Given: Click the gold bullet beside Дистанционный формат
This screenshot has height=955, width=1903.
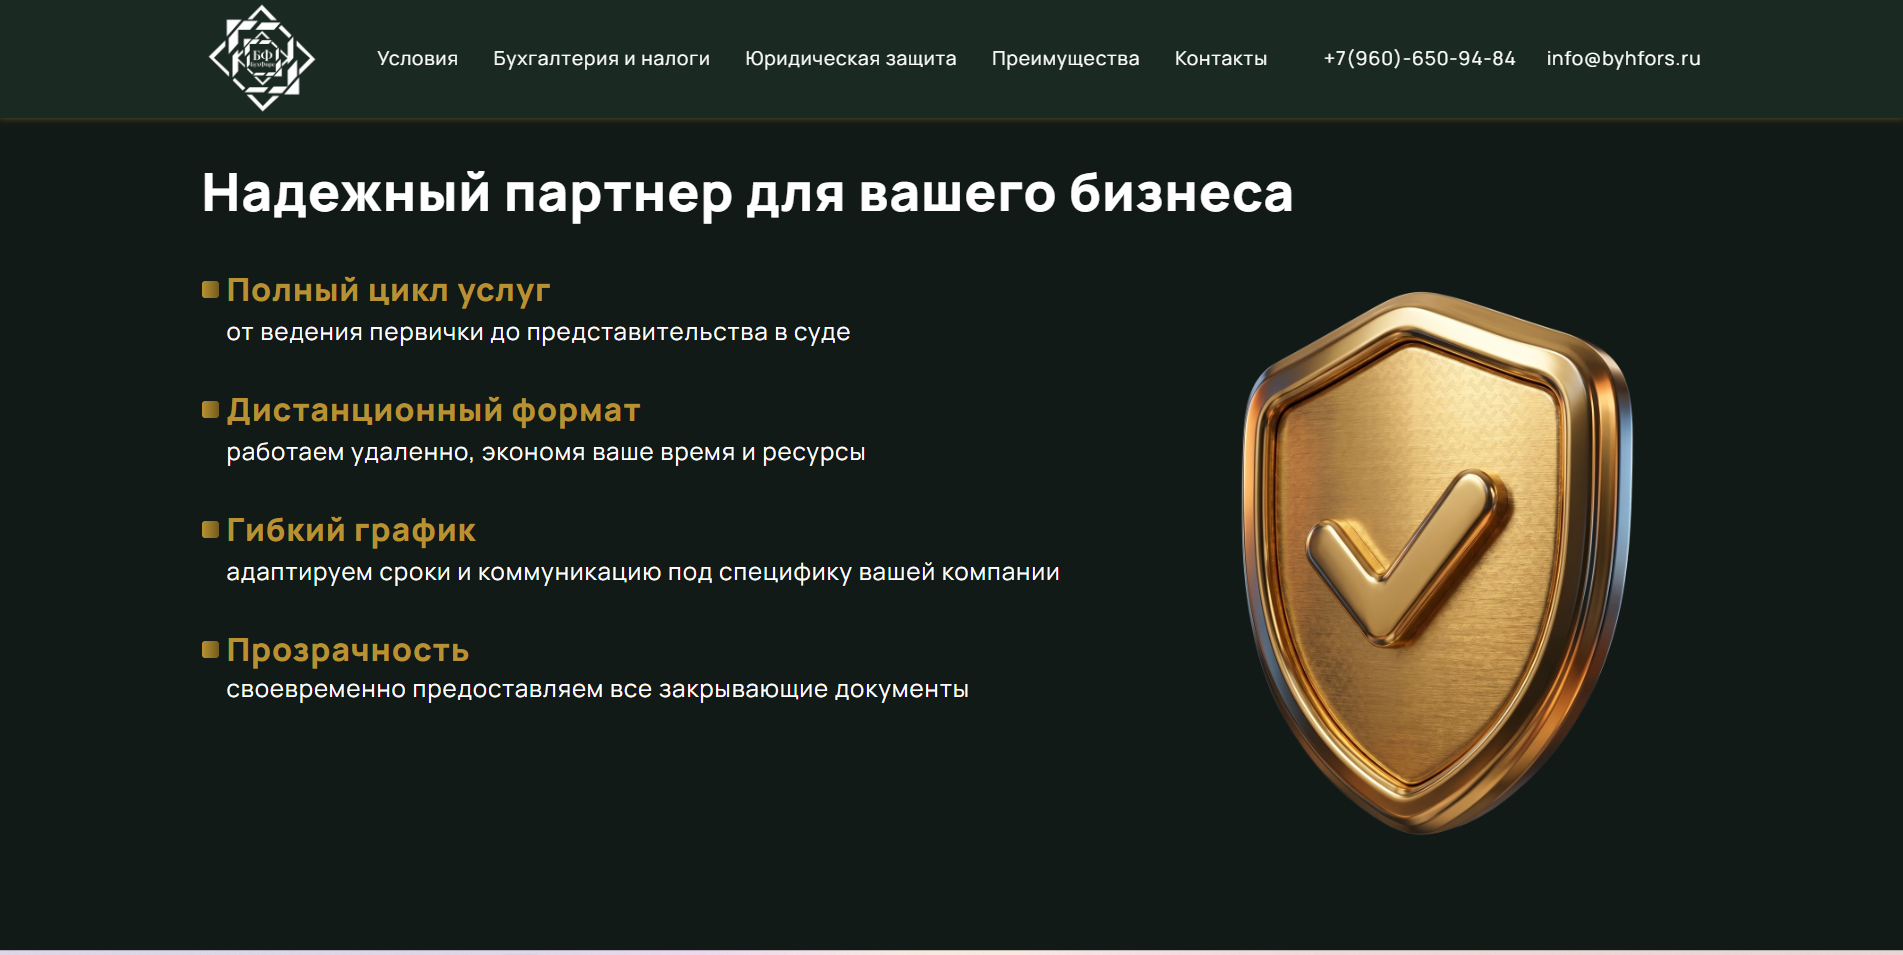Looking at the screenshot, I should click(x=210, y=409).
